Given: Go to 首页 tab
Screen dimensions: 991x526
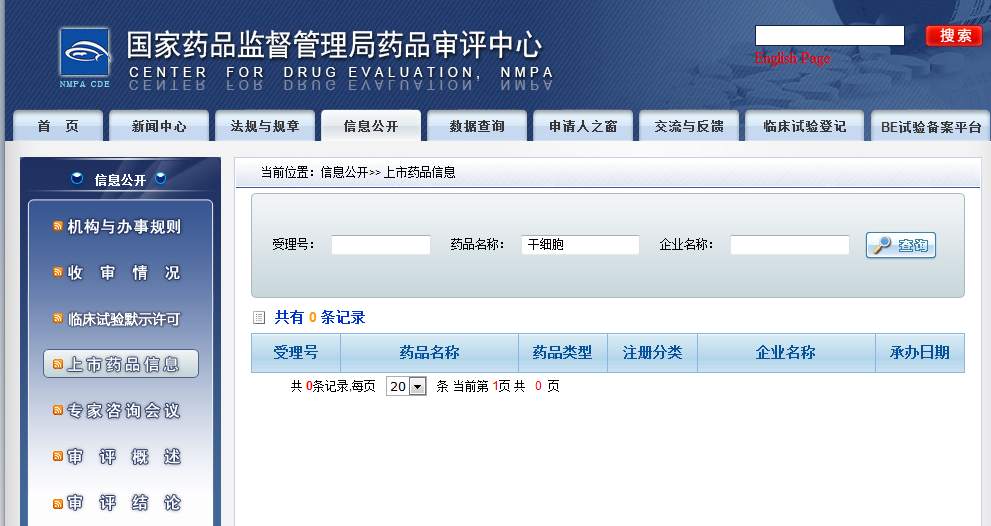Looking at the screenshot, I should (x=58, y=126).
